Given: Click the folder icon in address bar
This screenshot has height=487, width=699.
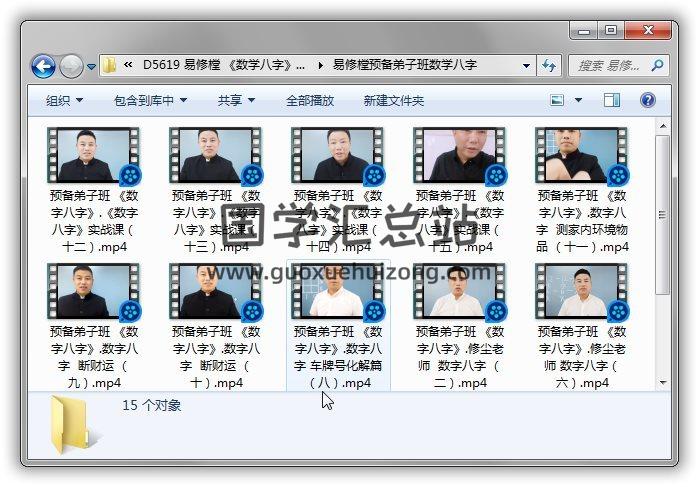Looking at the screenshot, I should (109, 66).
